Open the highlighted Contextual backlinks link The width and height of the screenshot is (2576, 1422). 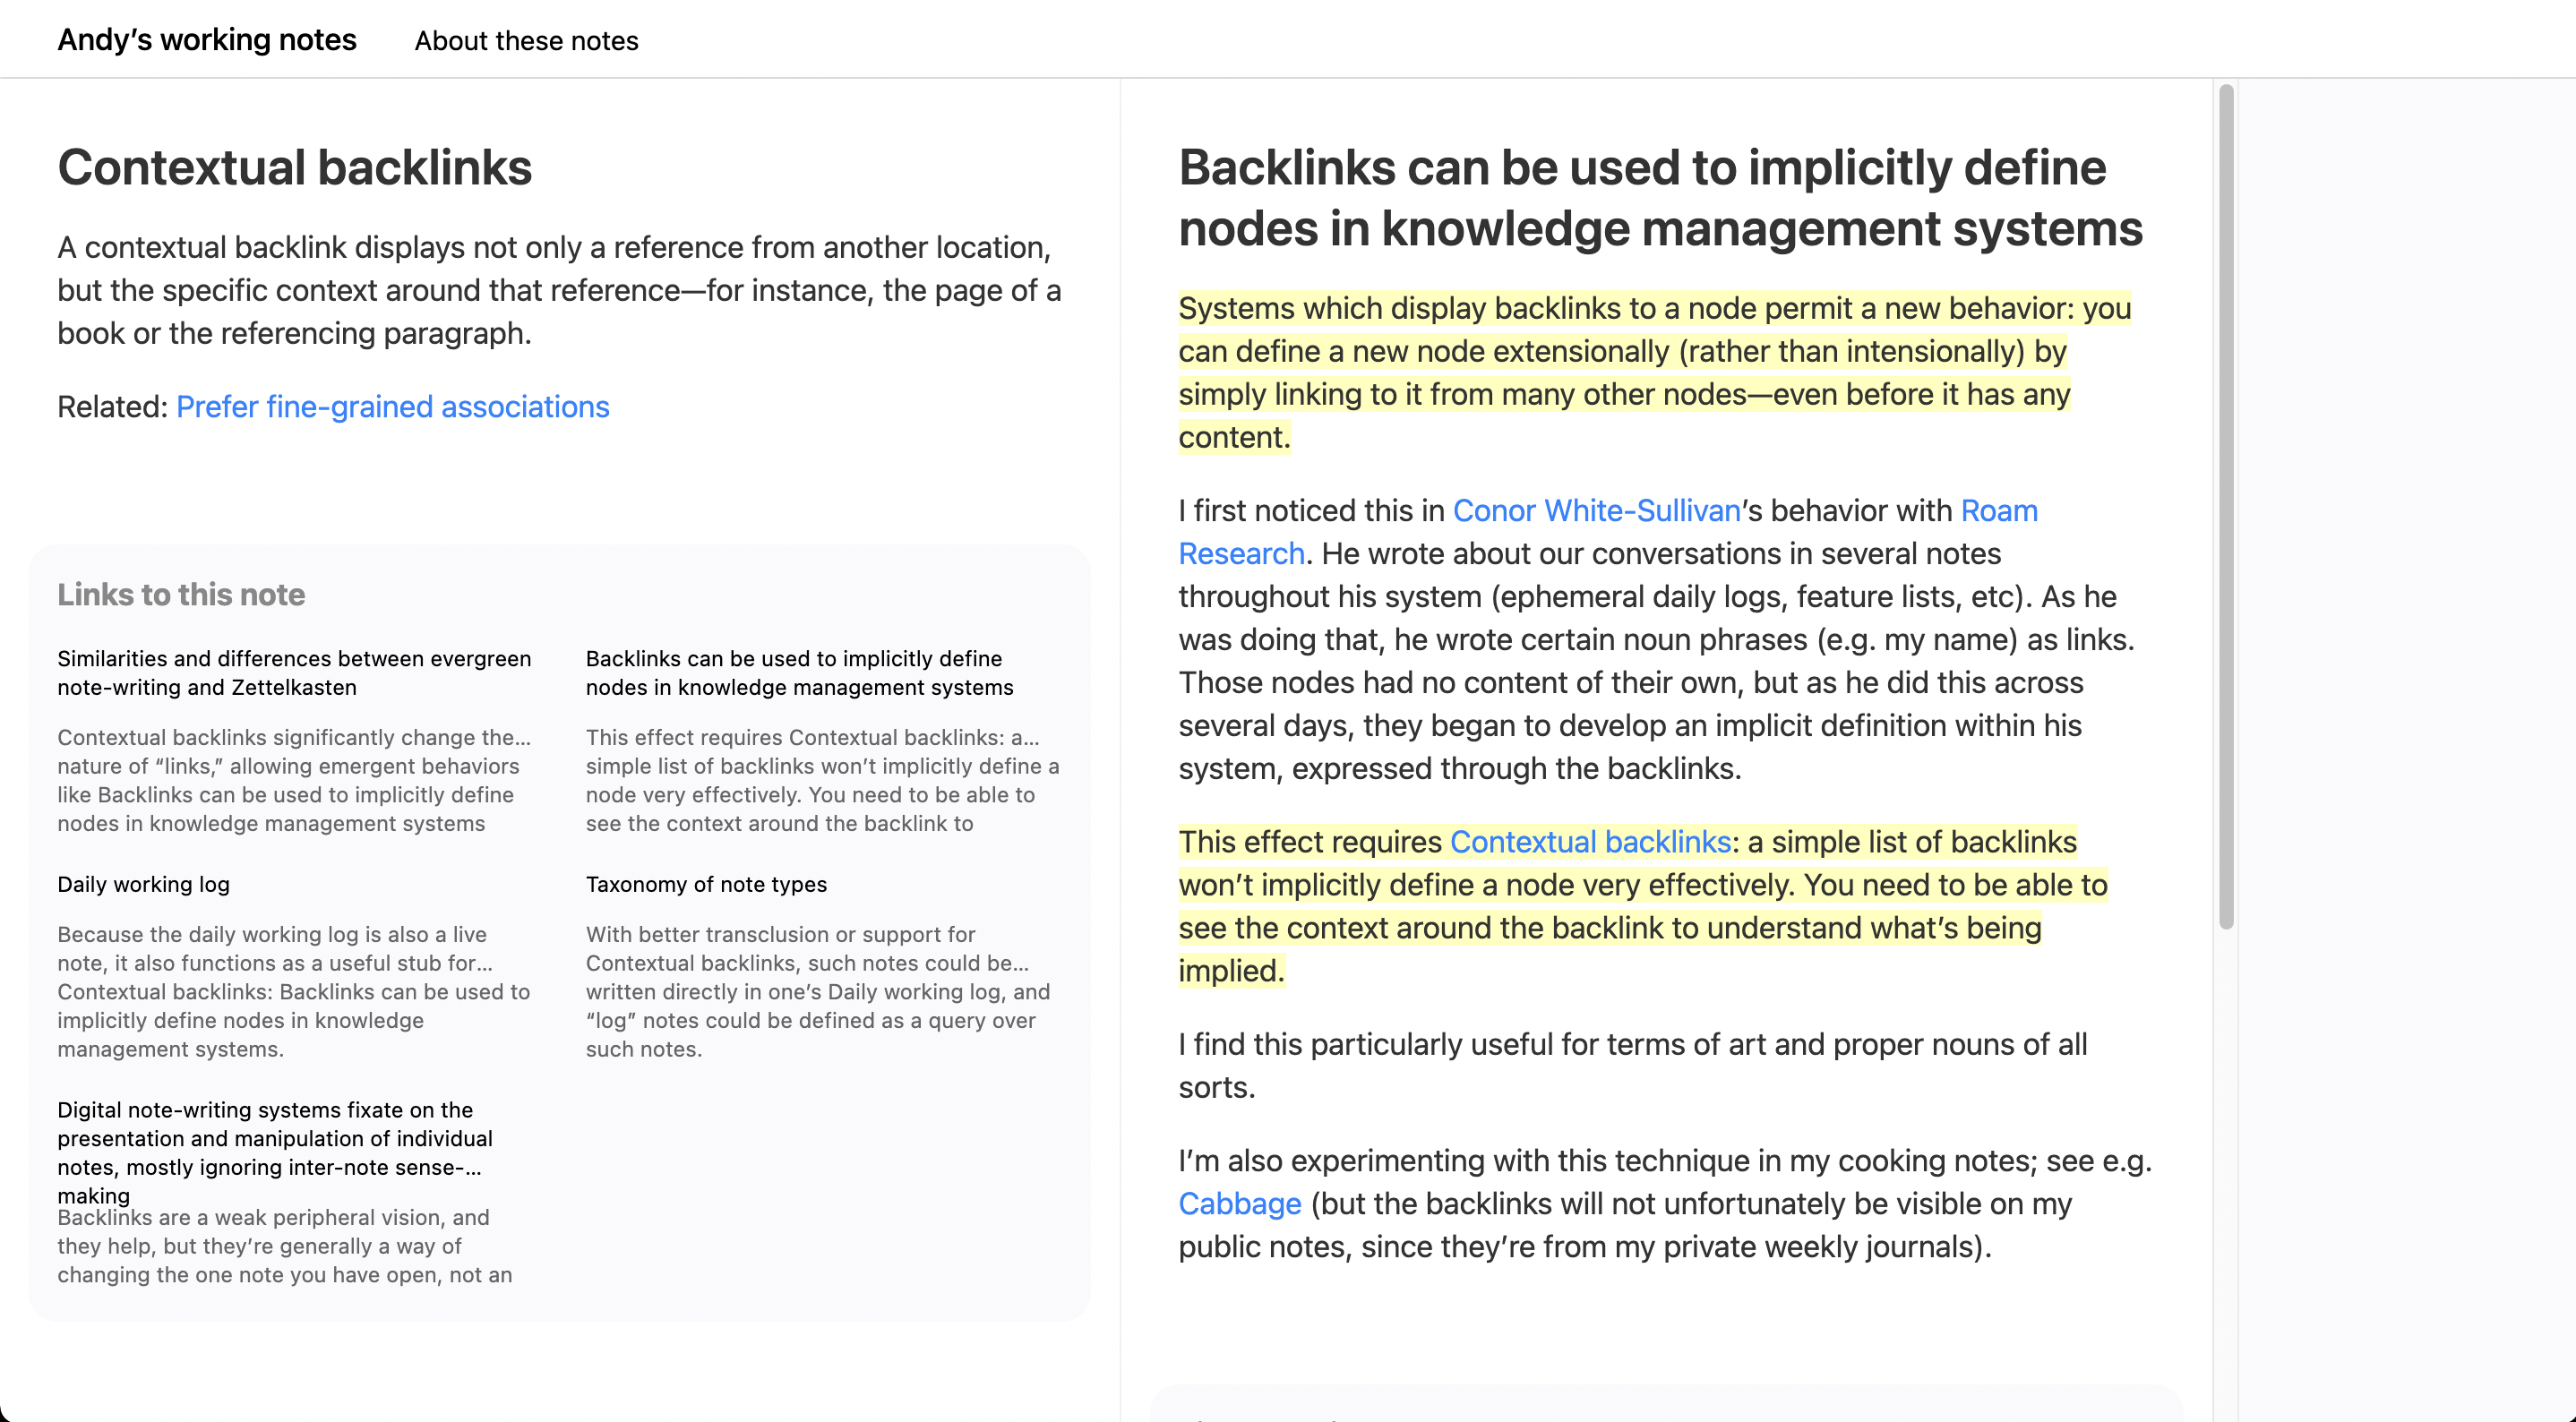tap(1590, 842)
